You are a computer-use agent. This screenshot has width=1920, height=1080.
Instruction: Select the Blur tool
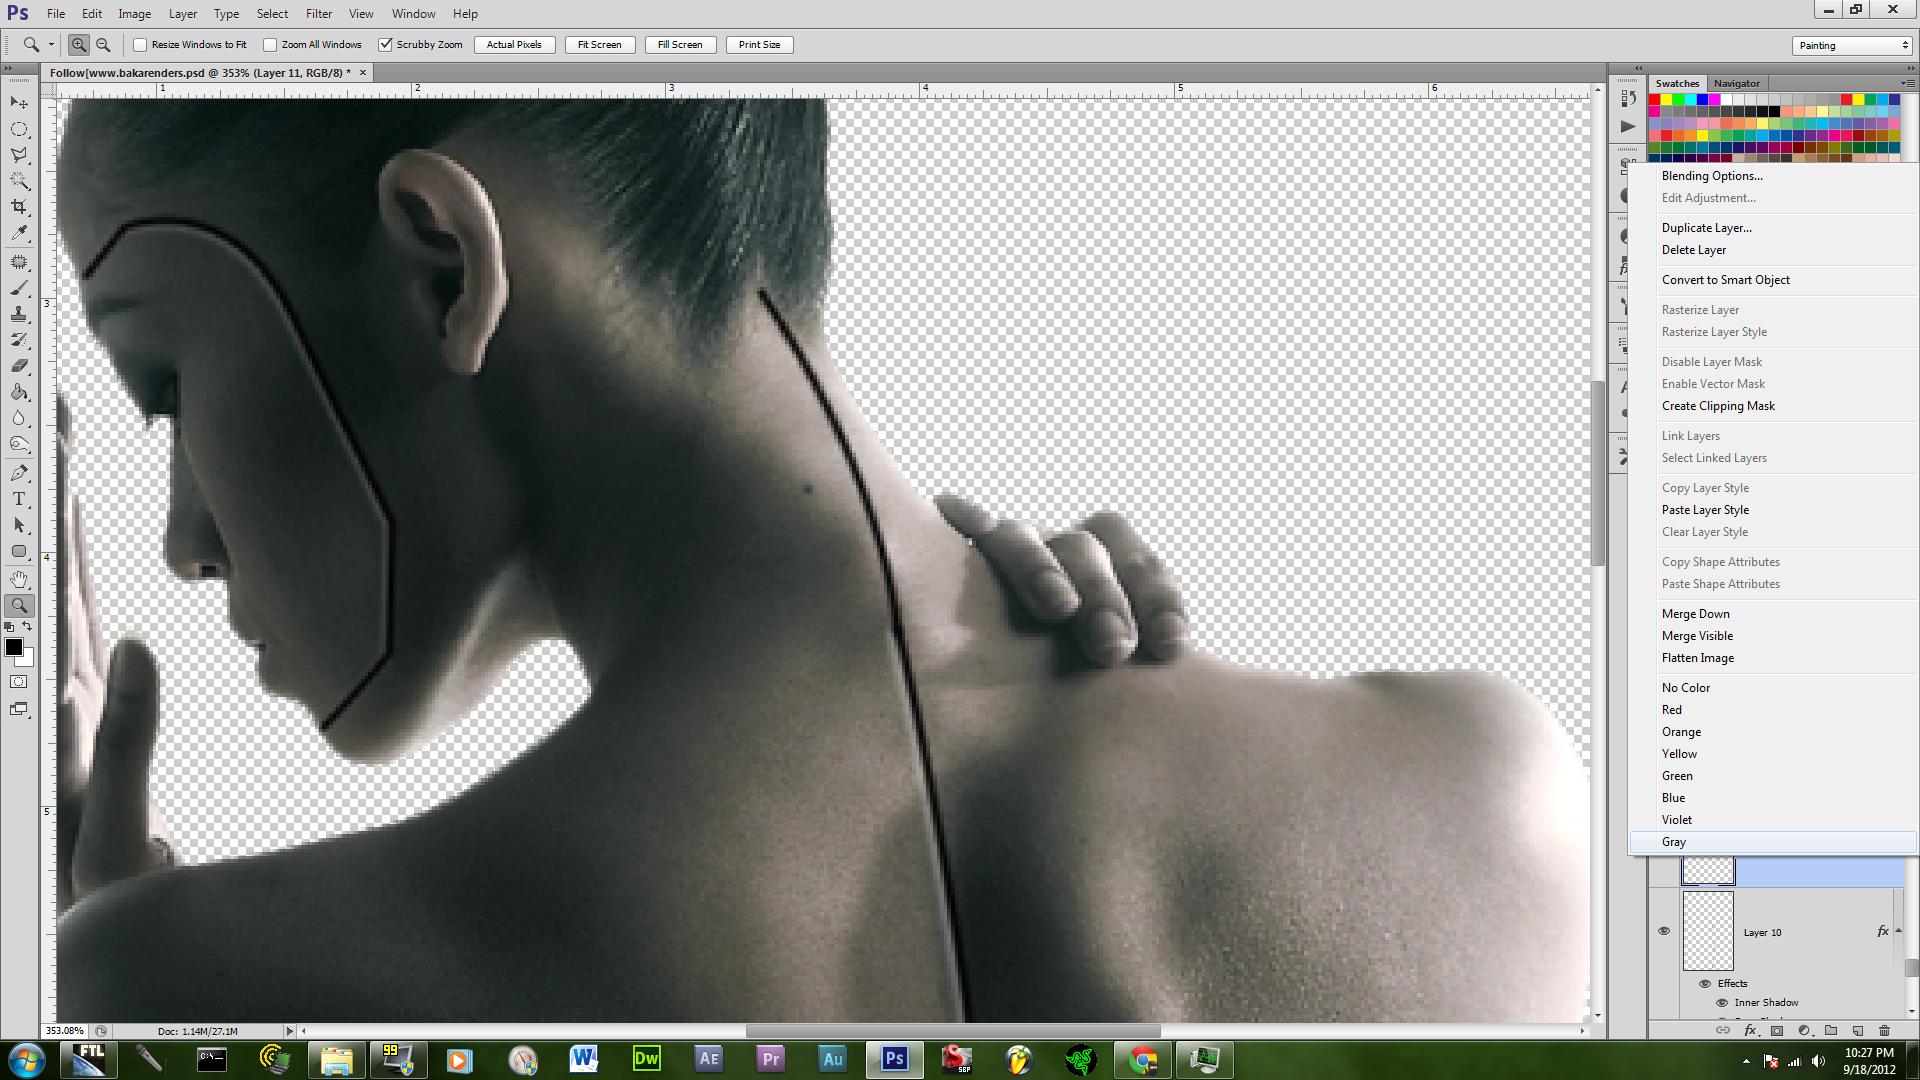pos(19,418)
